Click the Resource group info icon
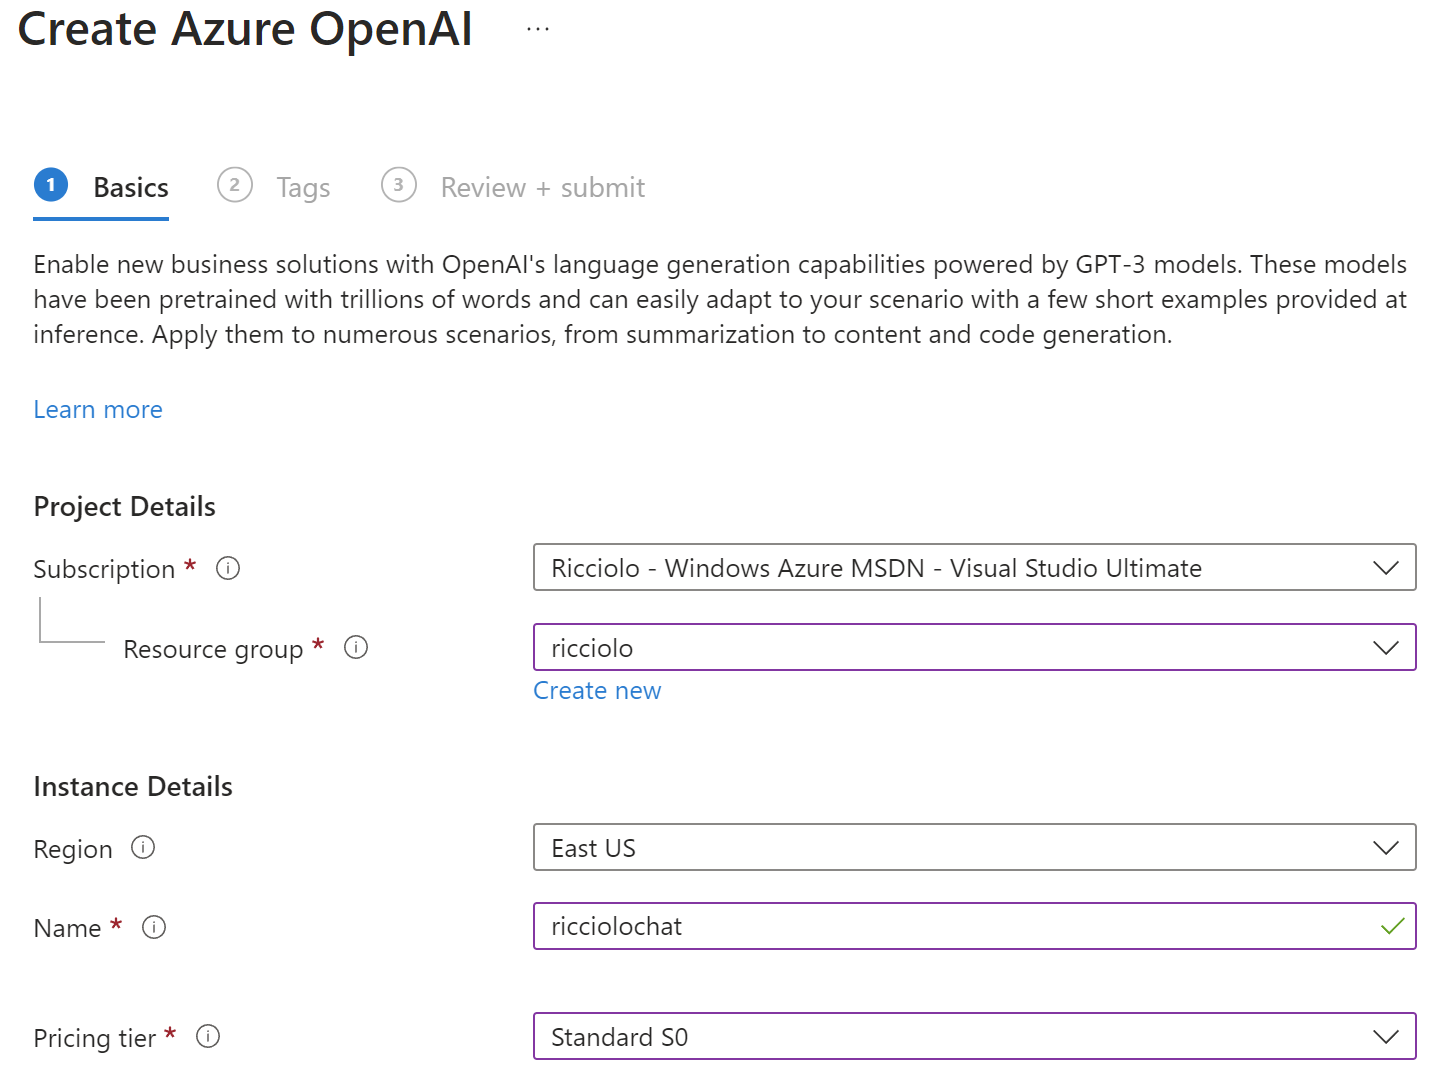1429x1083 pixels. coord(356,647)
